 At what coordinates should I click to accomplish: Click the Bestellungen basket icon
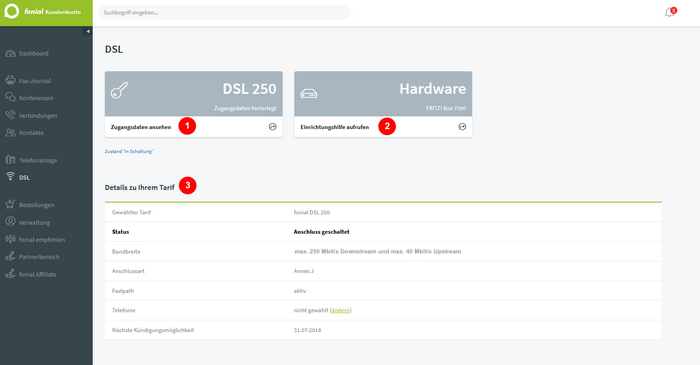click(10, 204)
